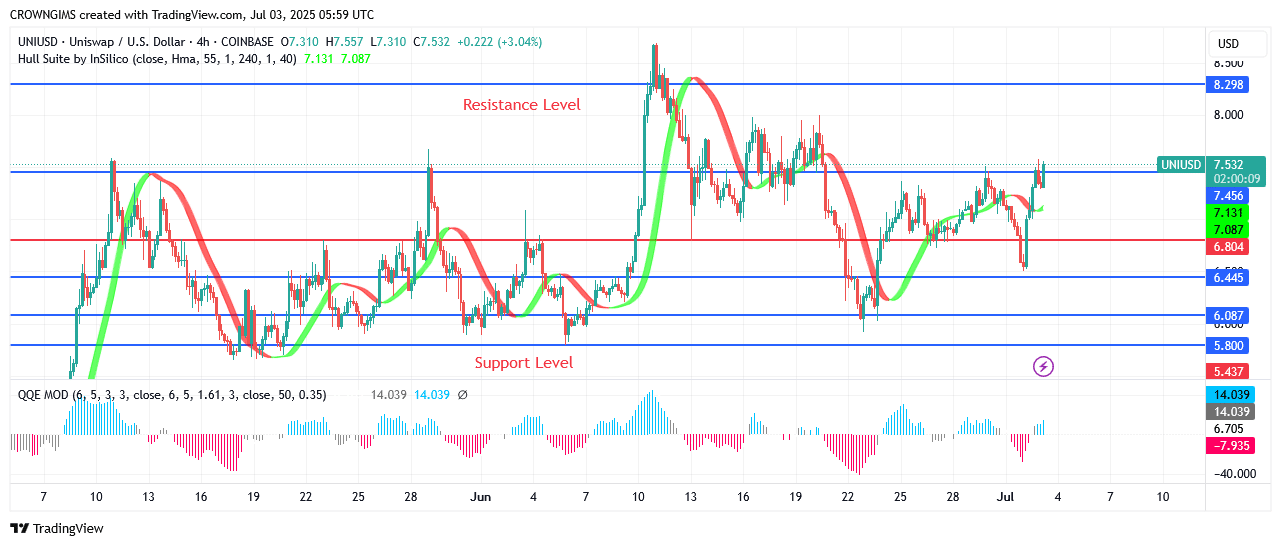
Task: Click the 8.000 price axis value
Action: [x=1229, y=114]
